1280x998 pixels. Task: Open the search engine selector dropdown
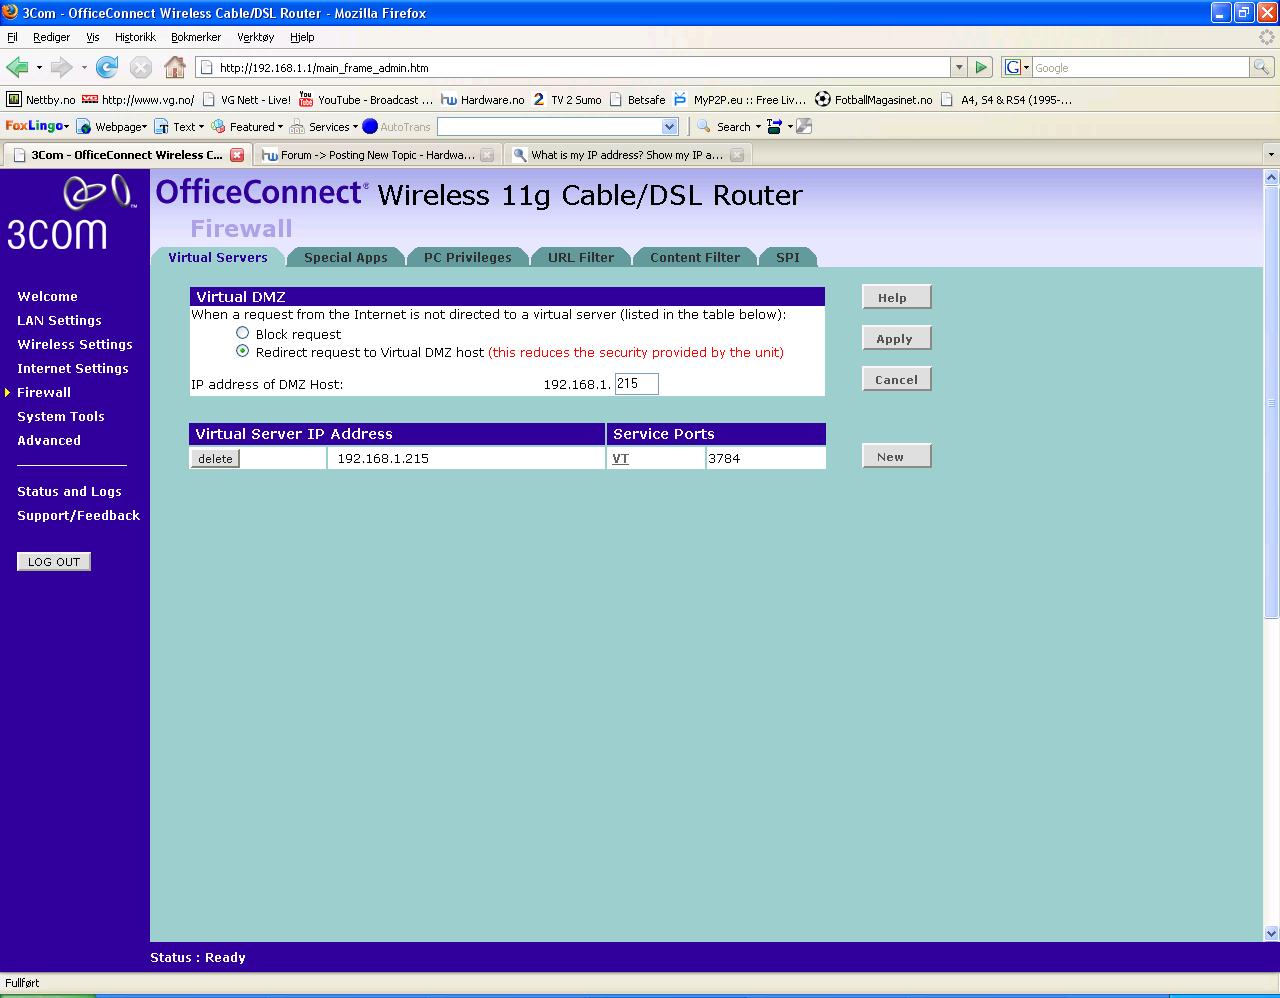click(x=1017, y=67)
